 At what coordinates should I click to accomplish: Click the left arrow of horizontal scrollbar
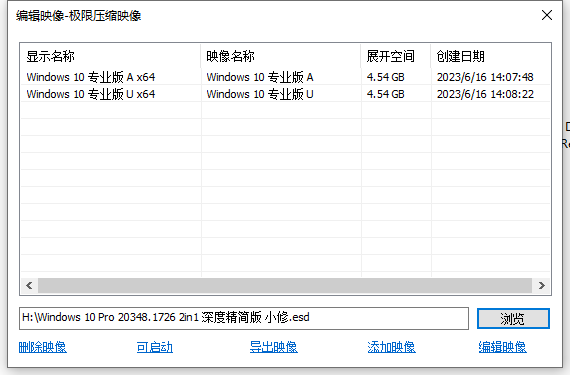pos(29,286)
